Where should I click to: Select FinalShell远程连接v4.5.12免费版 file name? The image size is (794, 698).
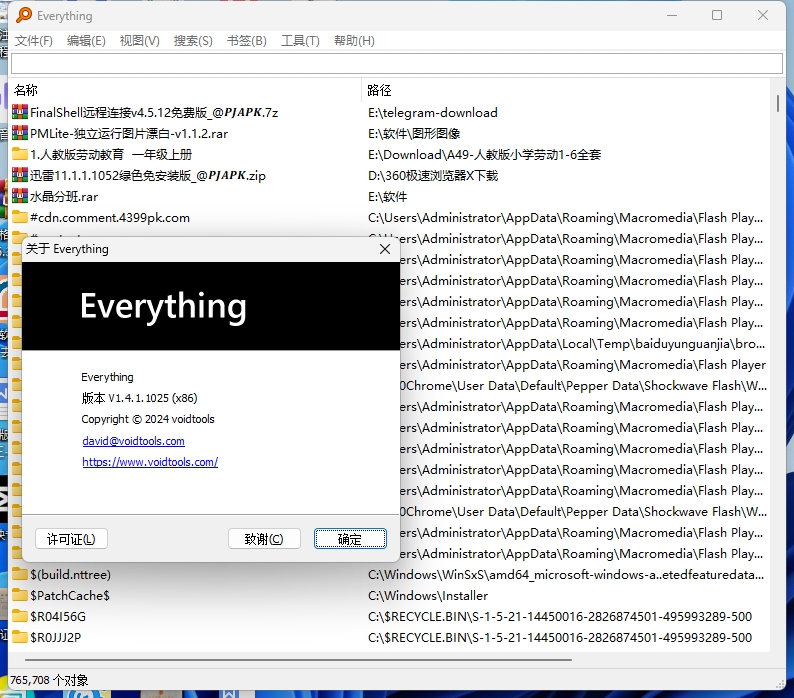coord(154,112)
